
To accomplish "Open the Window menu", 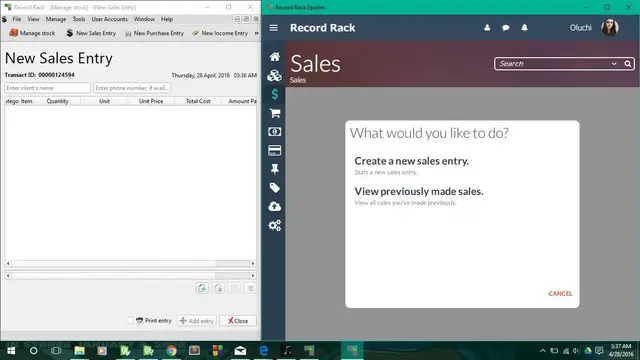I will click(x=144, y=19).
